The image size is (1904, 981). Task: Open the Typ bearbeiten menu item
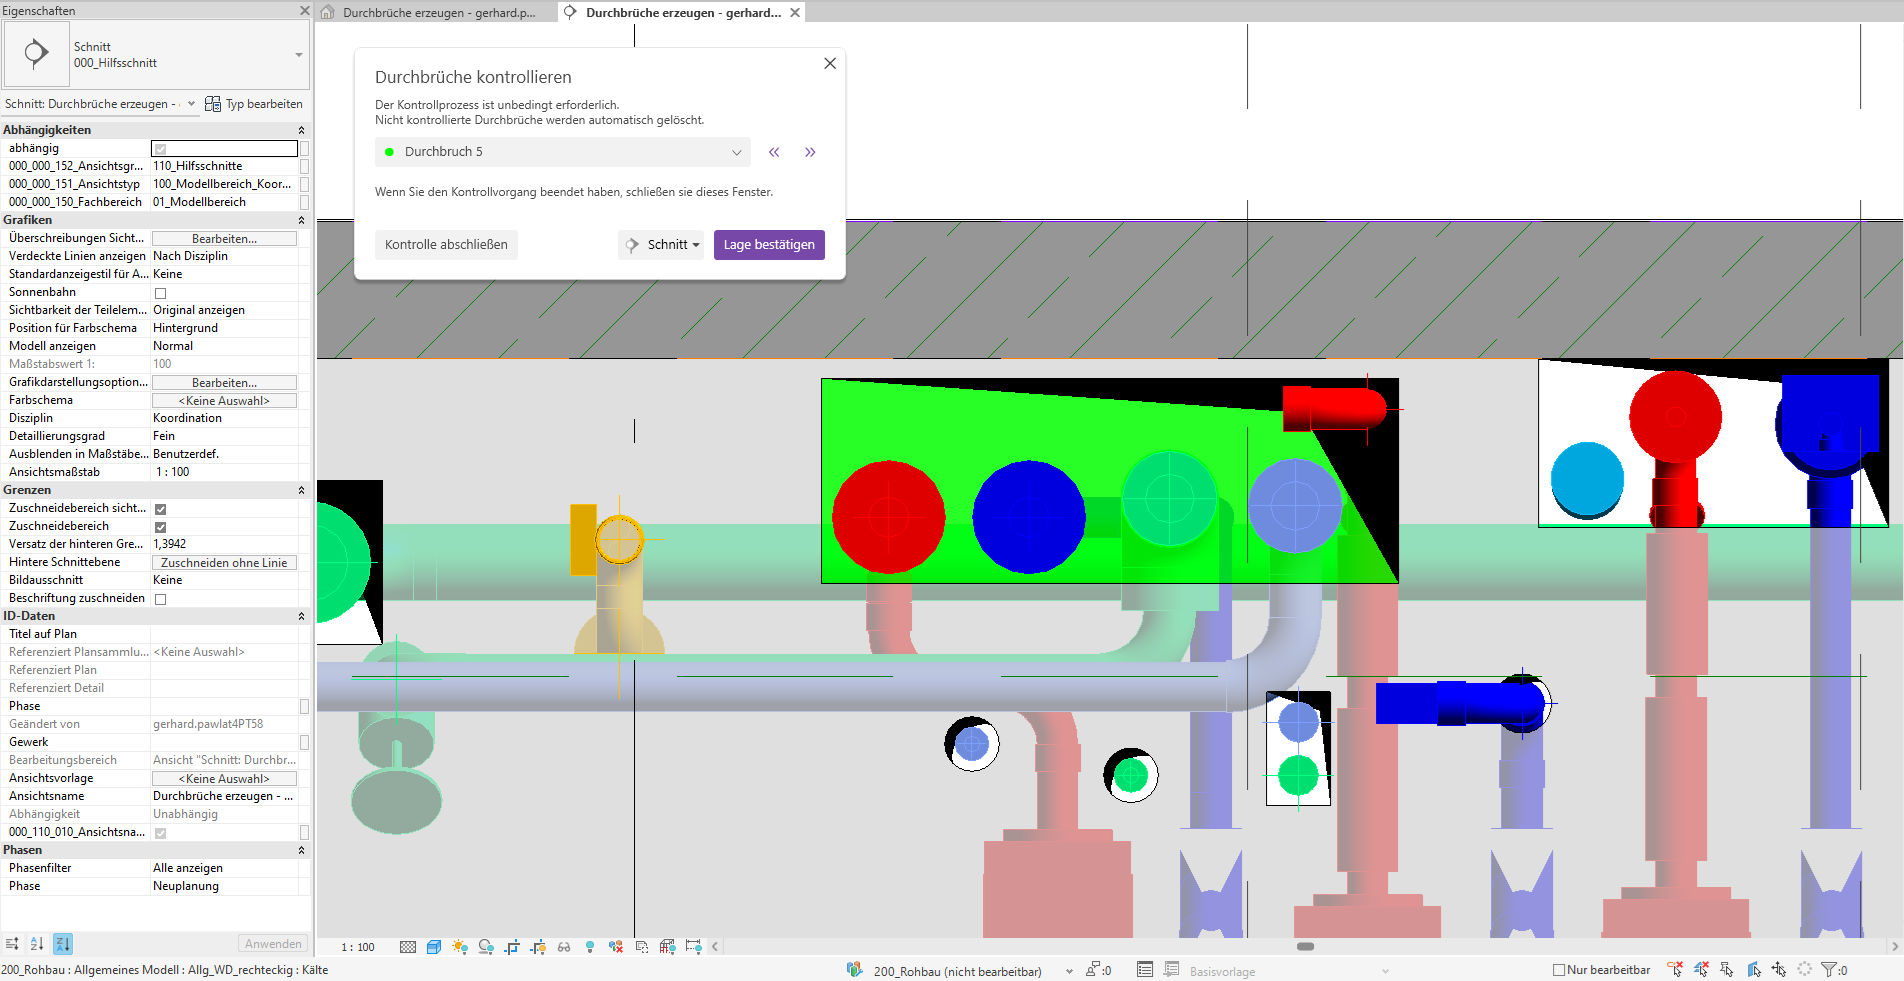point(253,103)
